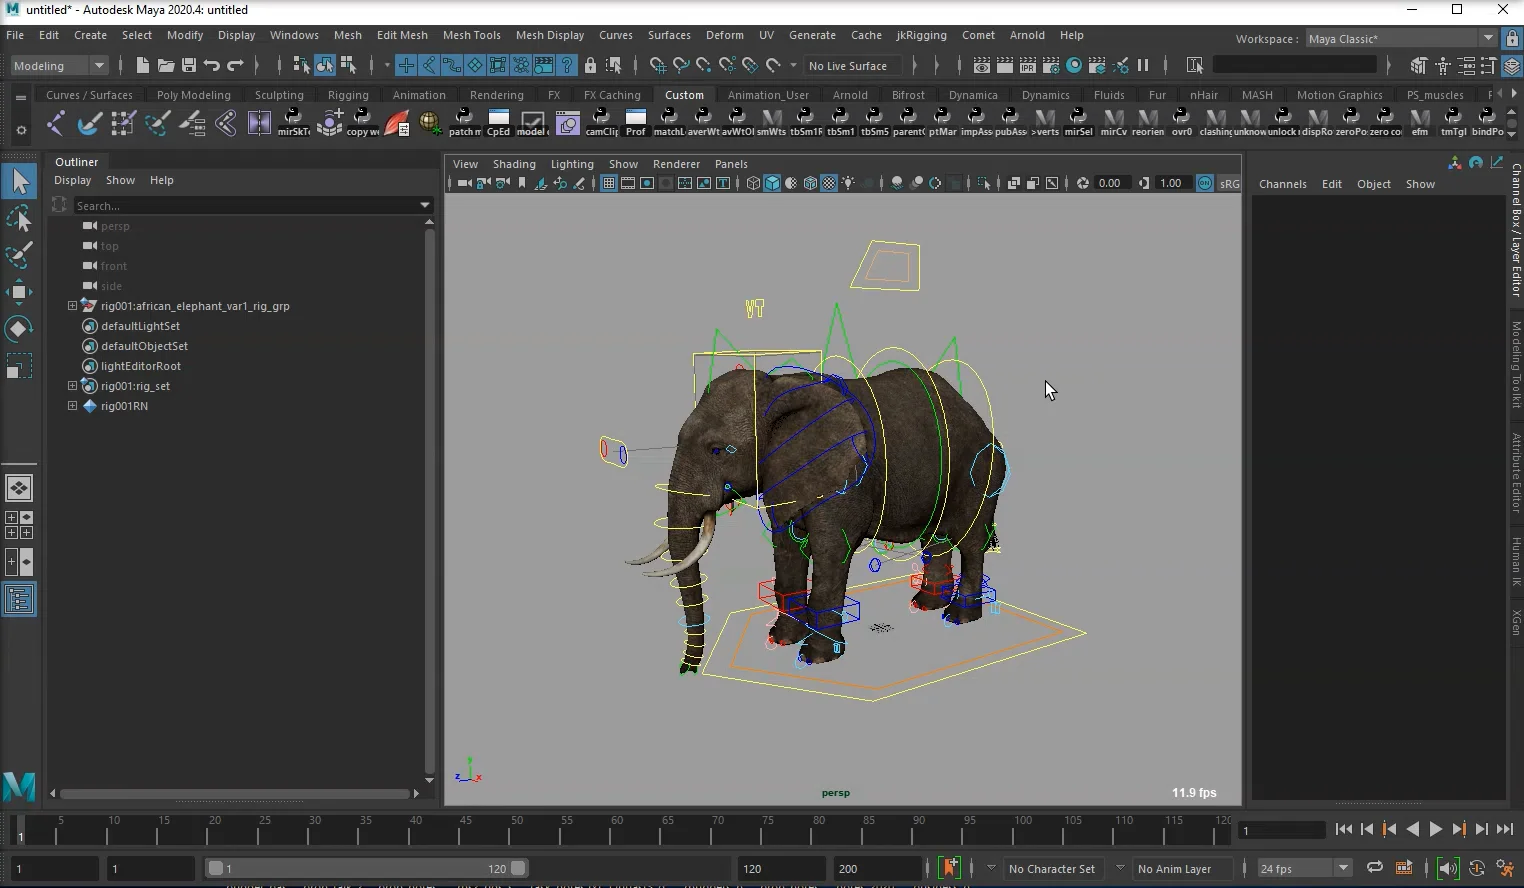The height and width of the screenshot is (888, 1524).
Task: Toggle the sRGB color management button
Action: [1229, 183]
